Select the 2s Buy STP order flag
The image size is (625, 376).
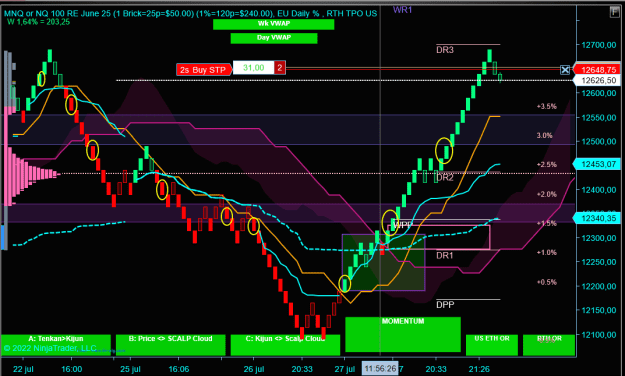coord(203,70)
